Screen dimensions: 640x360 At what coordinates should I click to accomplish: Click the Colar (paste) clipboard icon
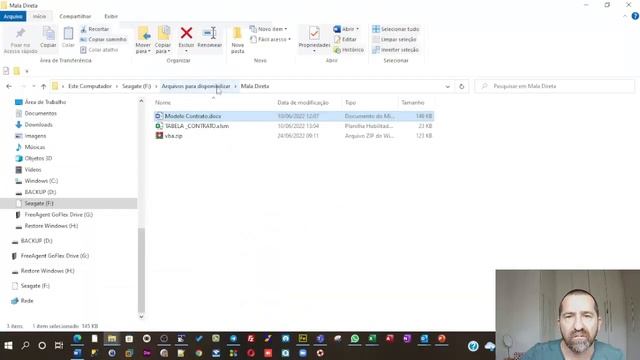pos(68,34)
